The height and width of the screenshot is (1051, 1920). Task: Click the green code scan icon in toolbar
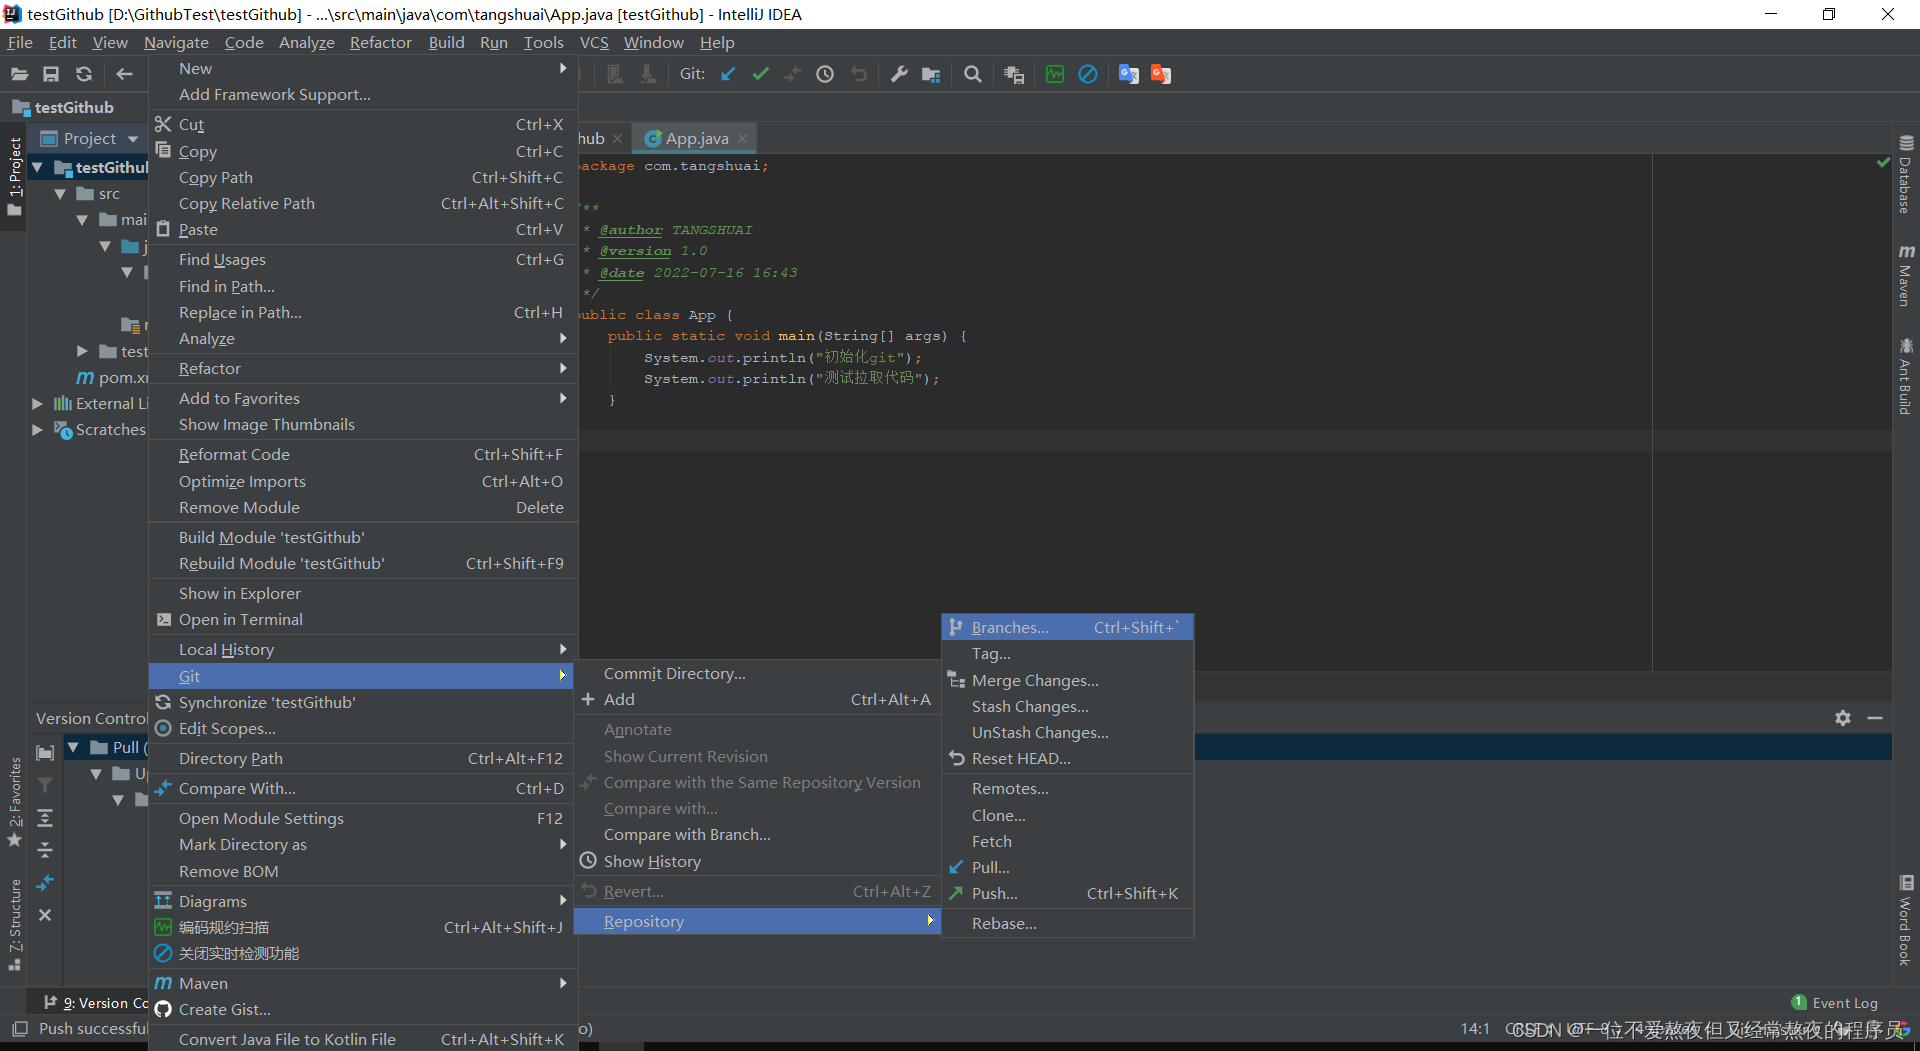point(1055,74)
